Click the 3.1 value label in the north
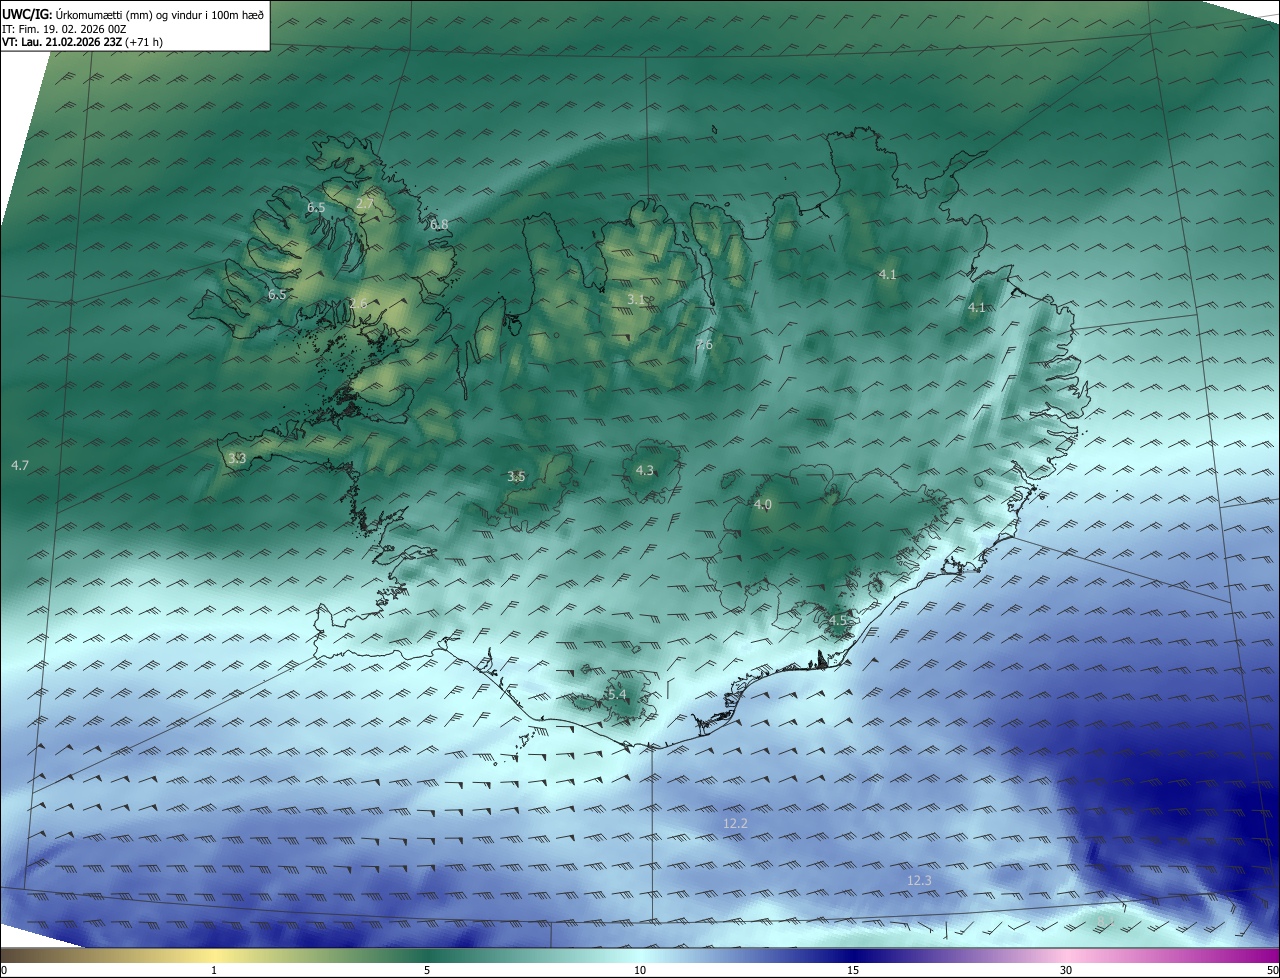The height and width of the screenshot is (978, 1280). (x=636, y=299)
